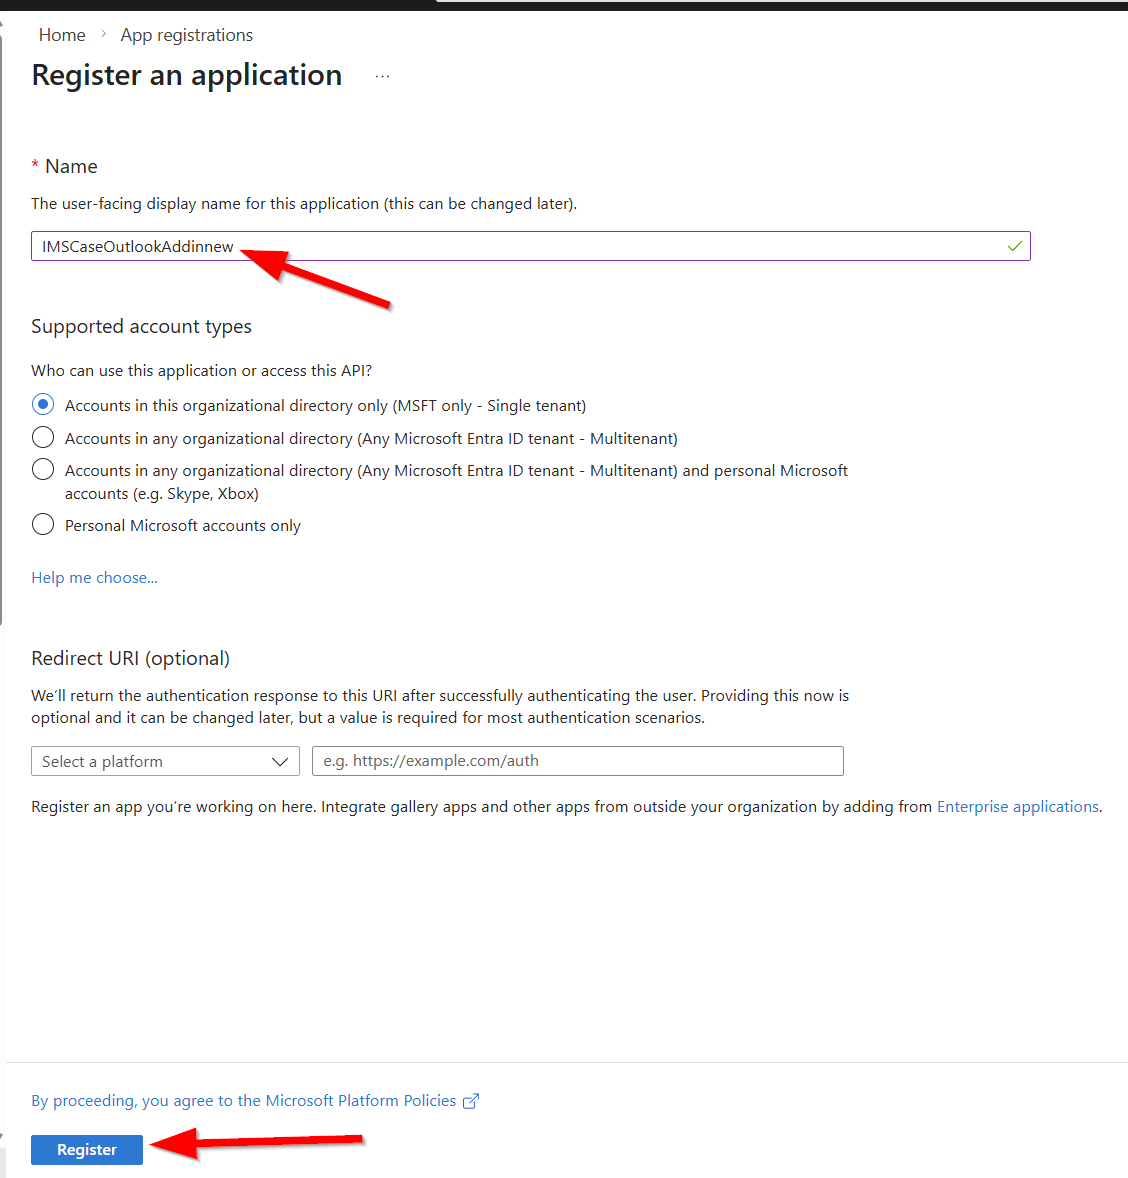Click the Register an application heading

coord(186,75)
